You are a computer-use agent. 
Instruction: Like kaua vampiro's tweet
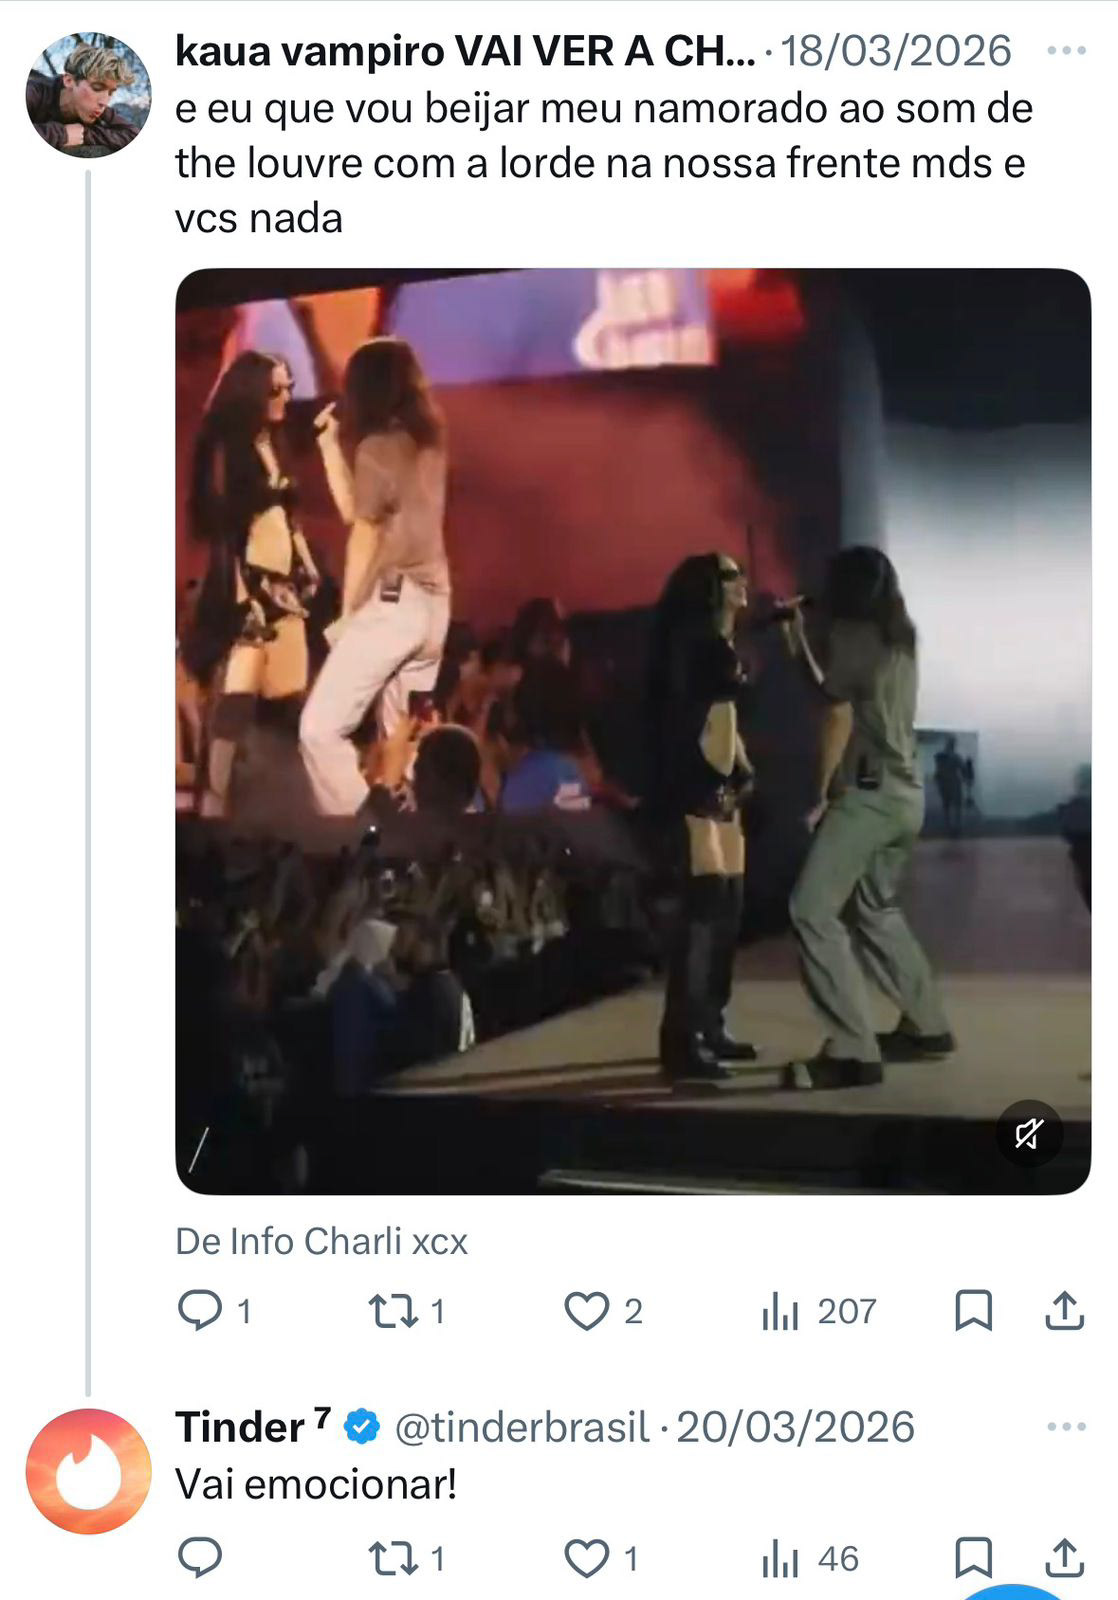pyautogui.click(x=587, y=1310)
